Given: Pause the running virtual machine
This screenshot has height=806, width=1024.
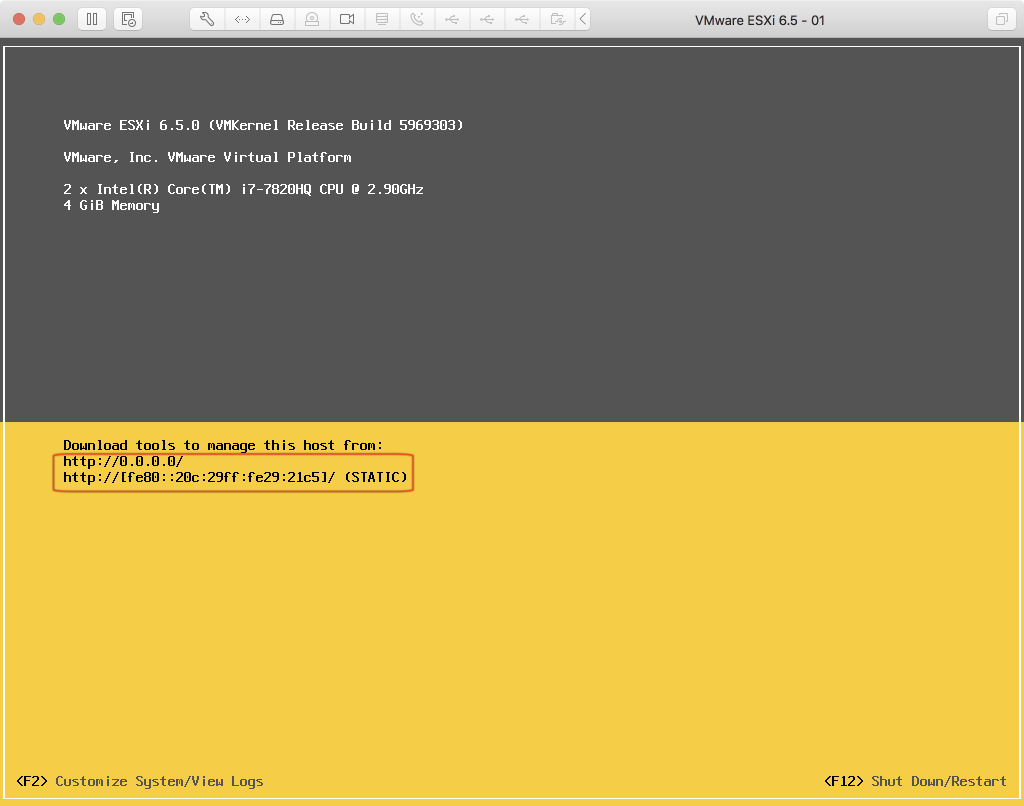Looking at the screenshot, I should click(92, 19).
